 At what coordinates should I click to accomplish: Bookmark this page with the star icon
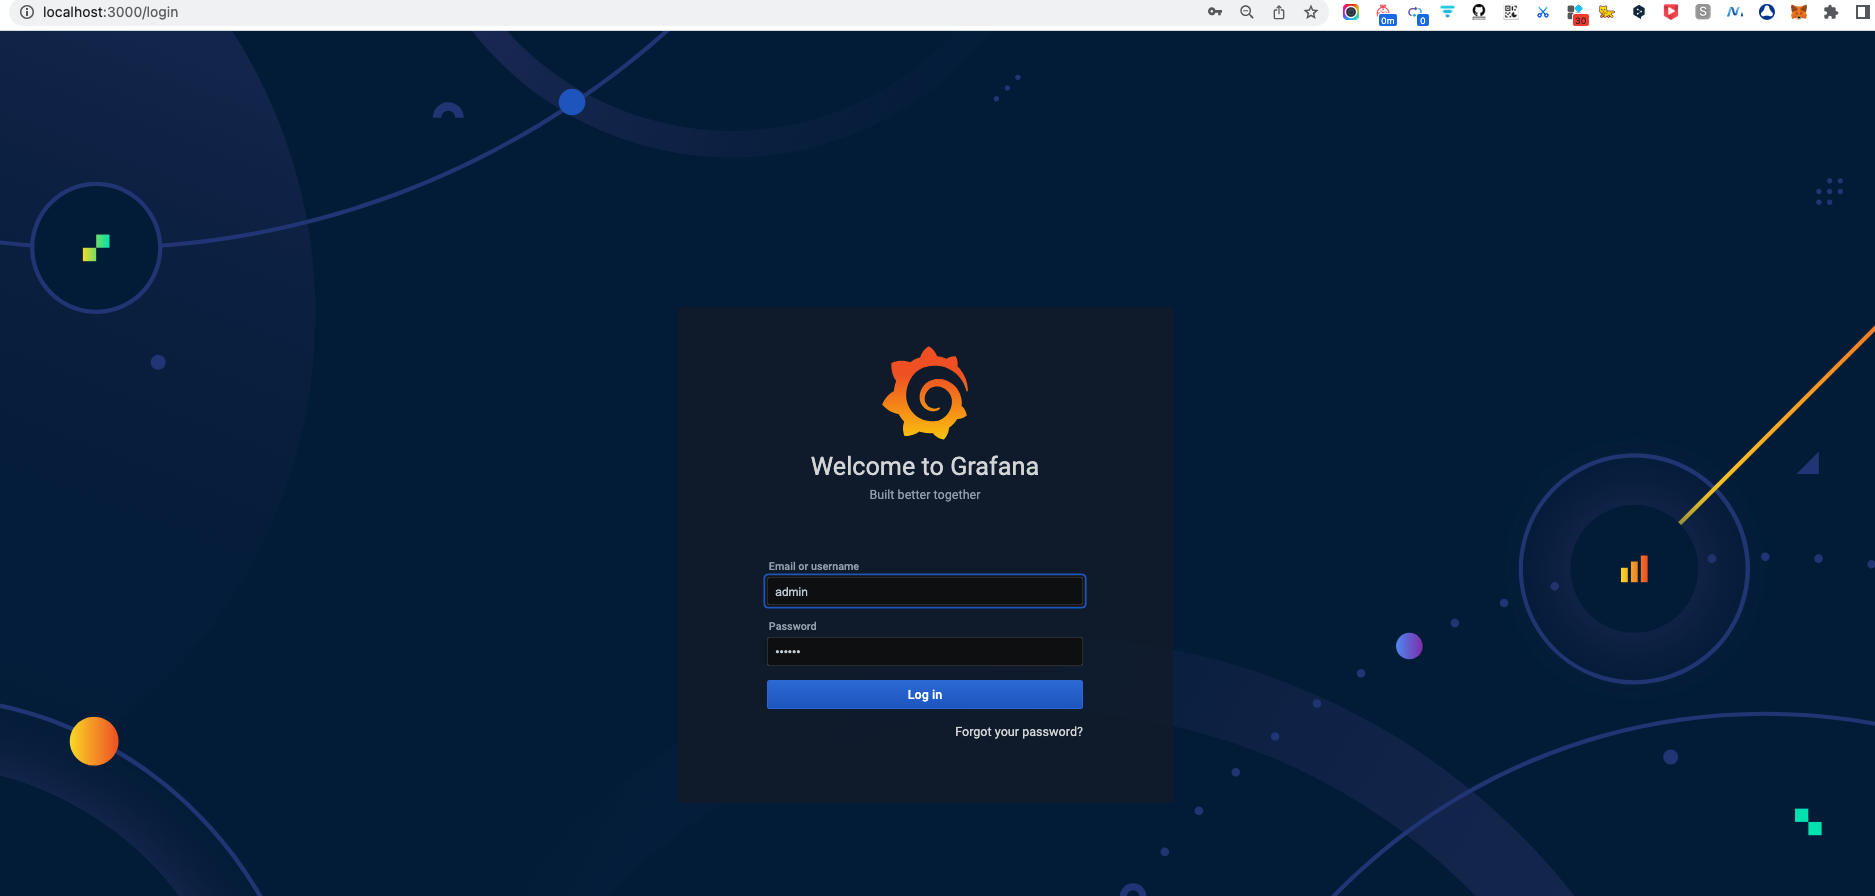pos(1311,12)
